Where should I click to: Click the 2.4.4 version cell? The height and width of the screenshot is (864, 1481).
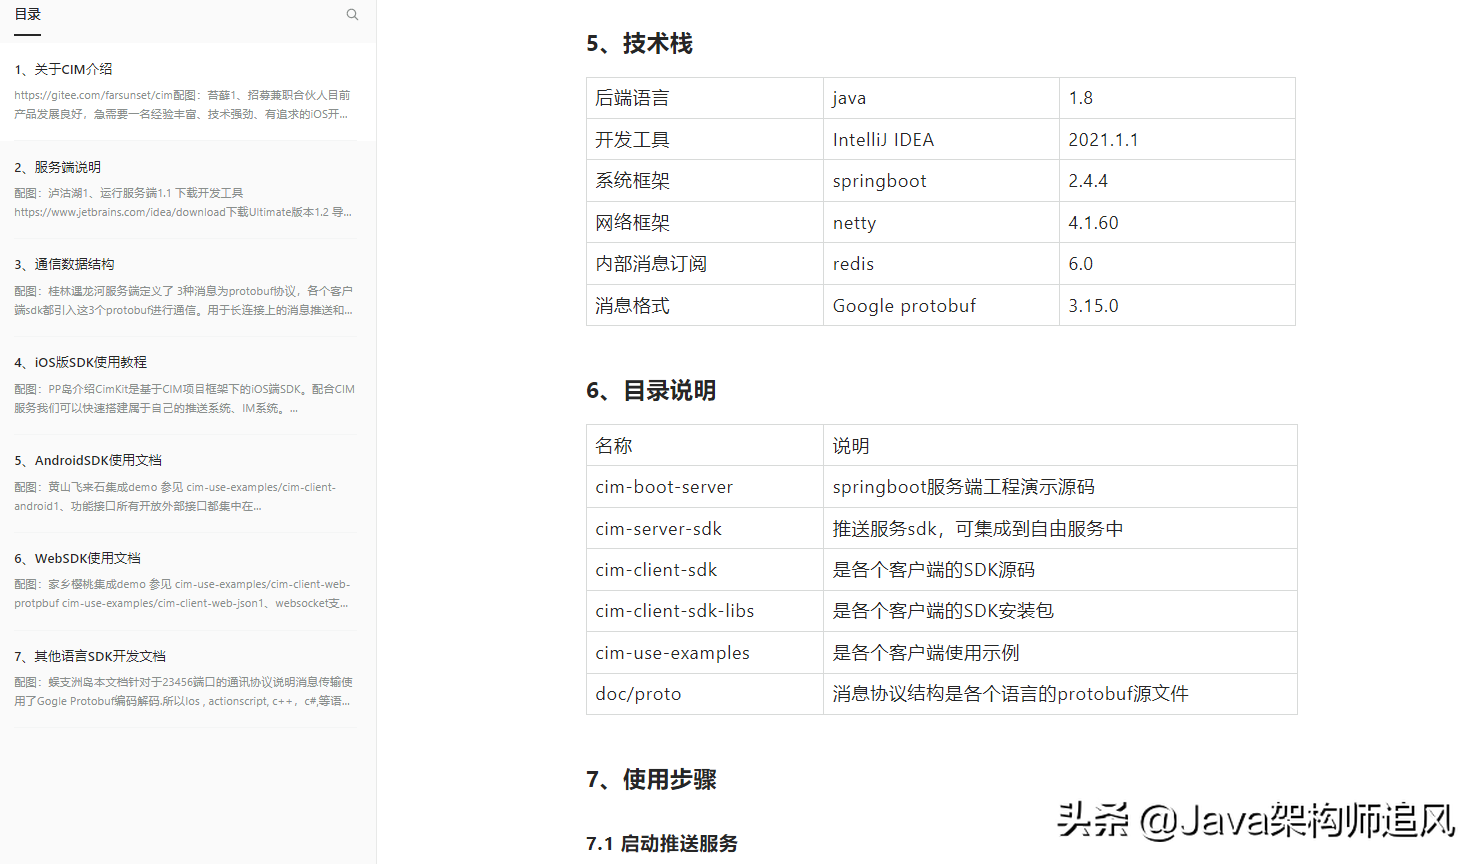pos(1177,181)
